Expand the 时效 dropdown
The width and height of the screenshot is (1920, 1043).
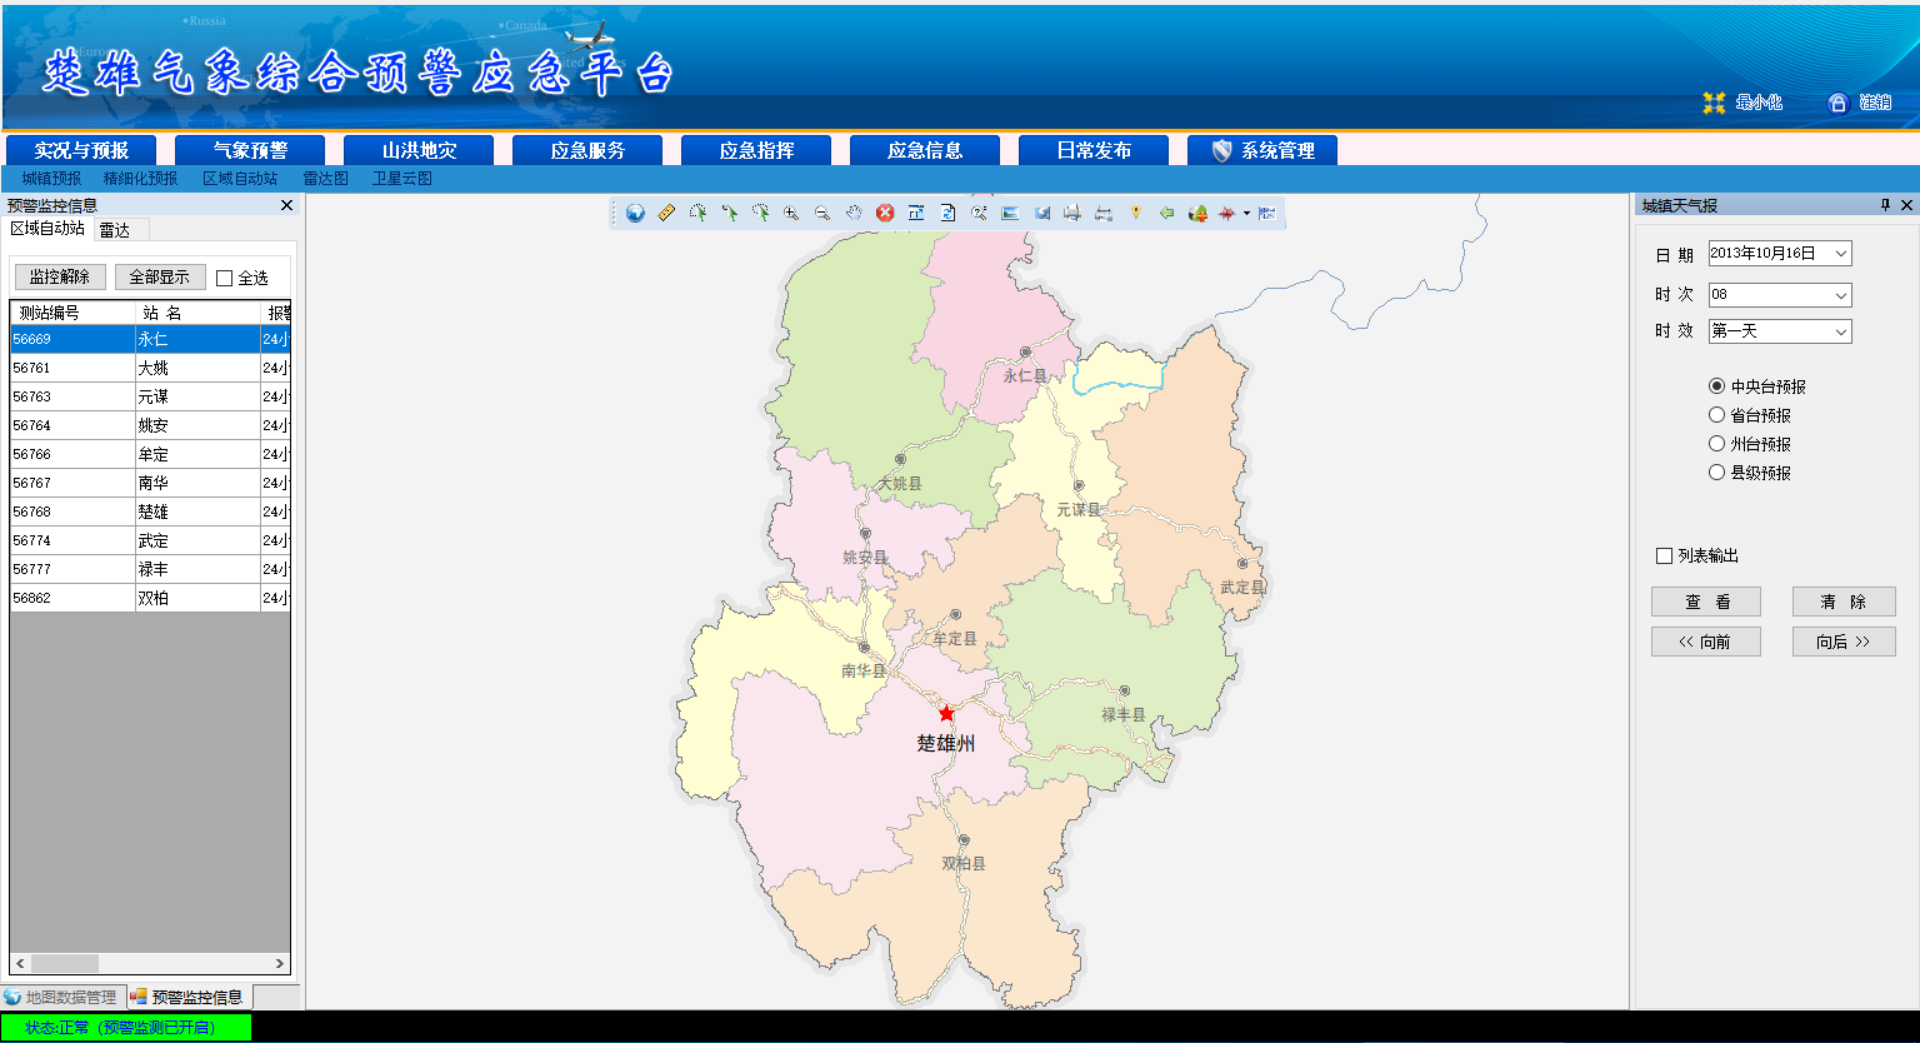tap(1840, 332)
